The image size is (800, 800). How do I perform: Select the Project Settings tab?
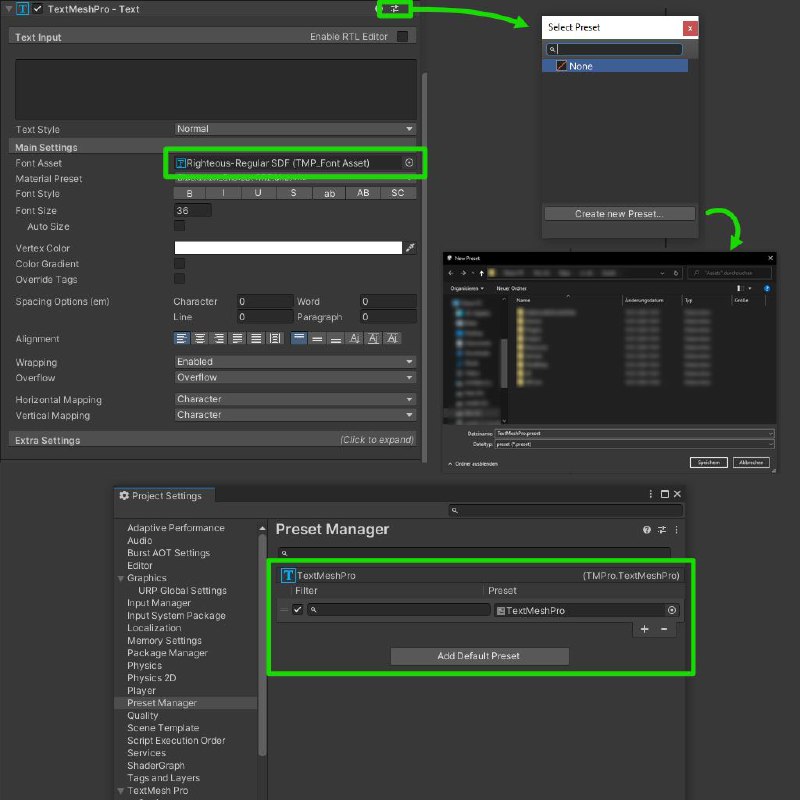[164, 495]
